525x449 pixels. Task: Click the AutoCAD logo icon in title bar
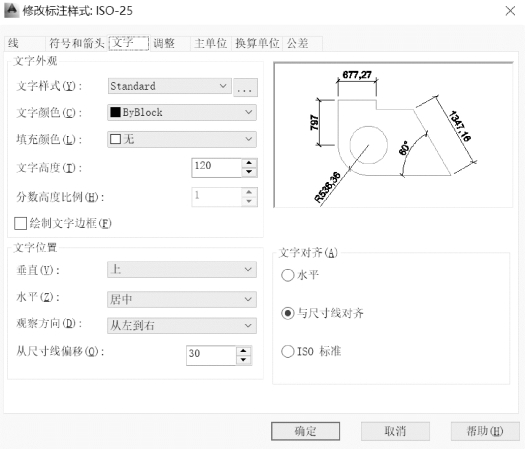tap(11, 10)
